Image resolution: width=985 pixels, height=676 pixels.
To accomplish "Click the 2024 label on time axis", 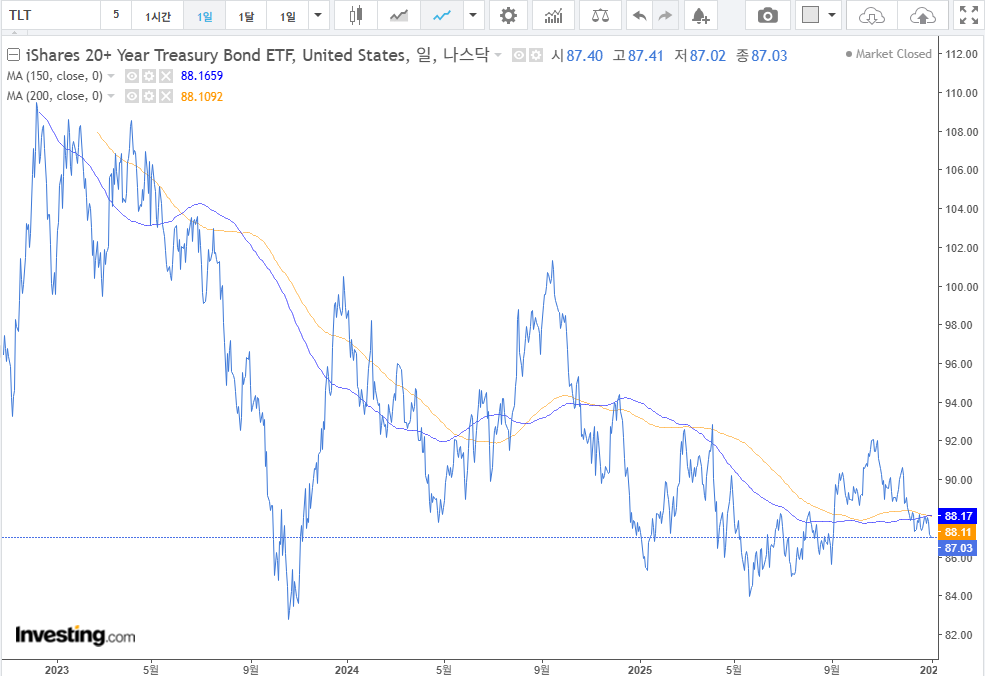I will click(x=347, y=670).
